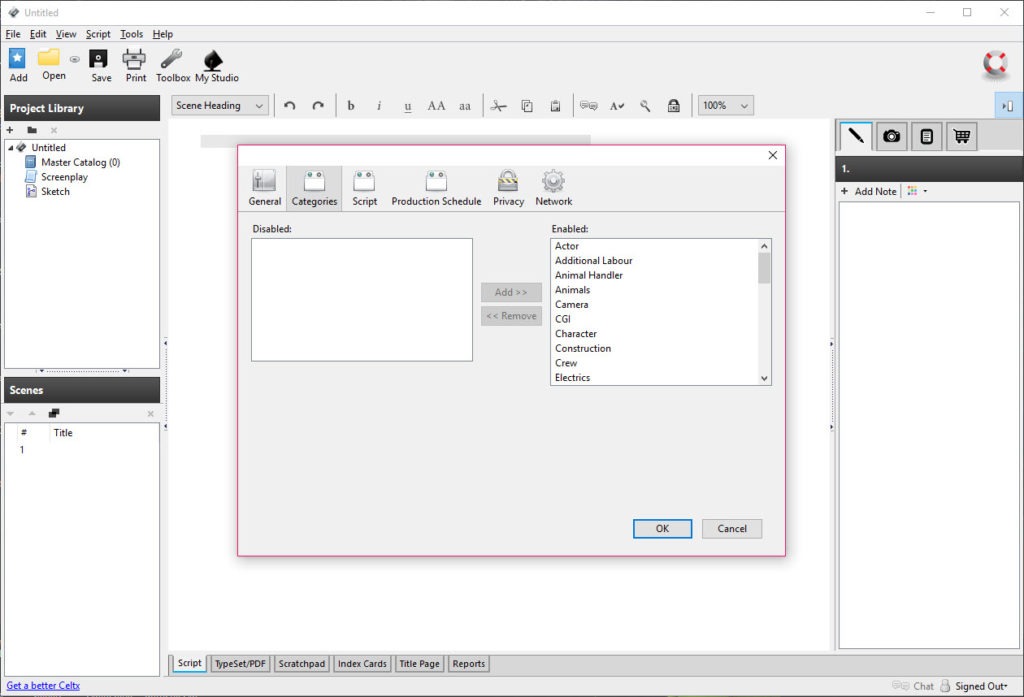
Task: Click the lifesaver help icon
Action: click(995, 64)
